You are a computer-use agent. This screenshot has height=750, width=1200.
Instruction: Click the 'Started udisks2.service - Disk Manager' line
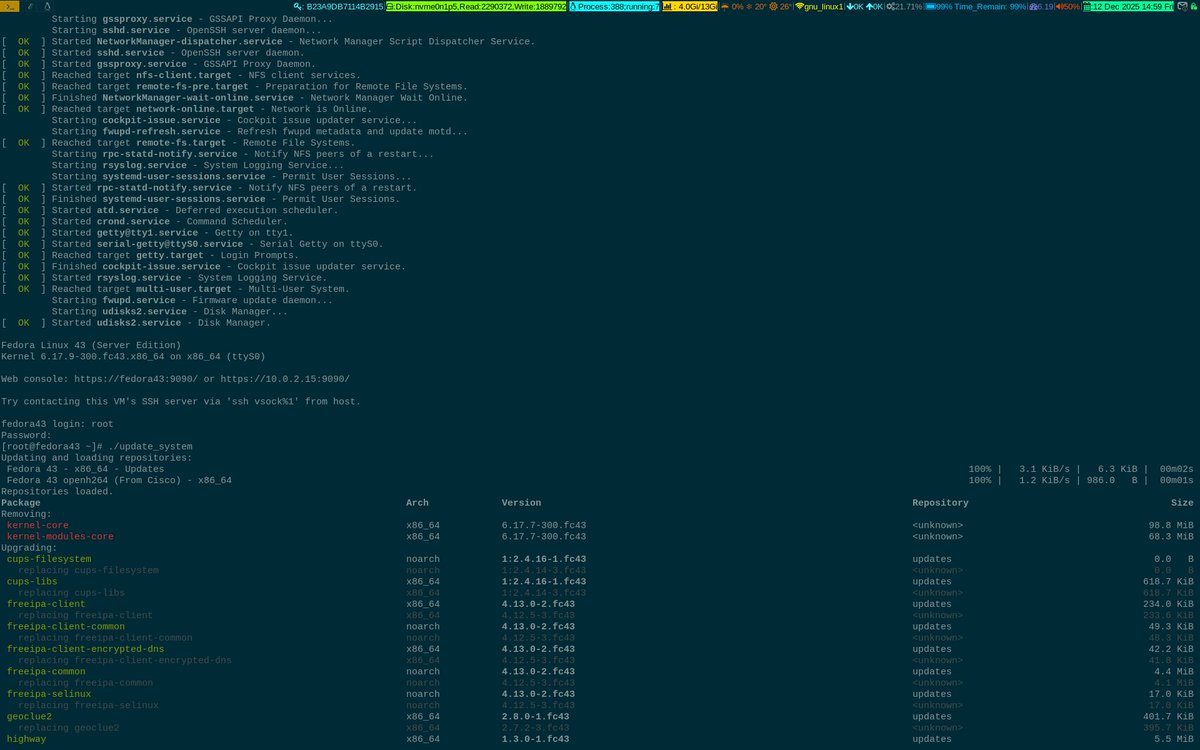tap(136, 323)
